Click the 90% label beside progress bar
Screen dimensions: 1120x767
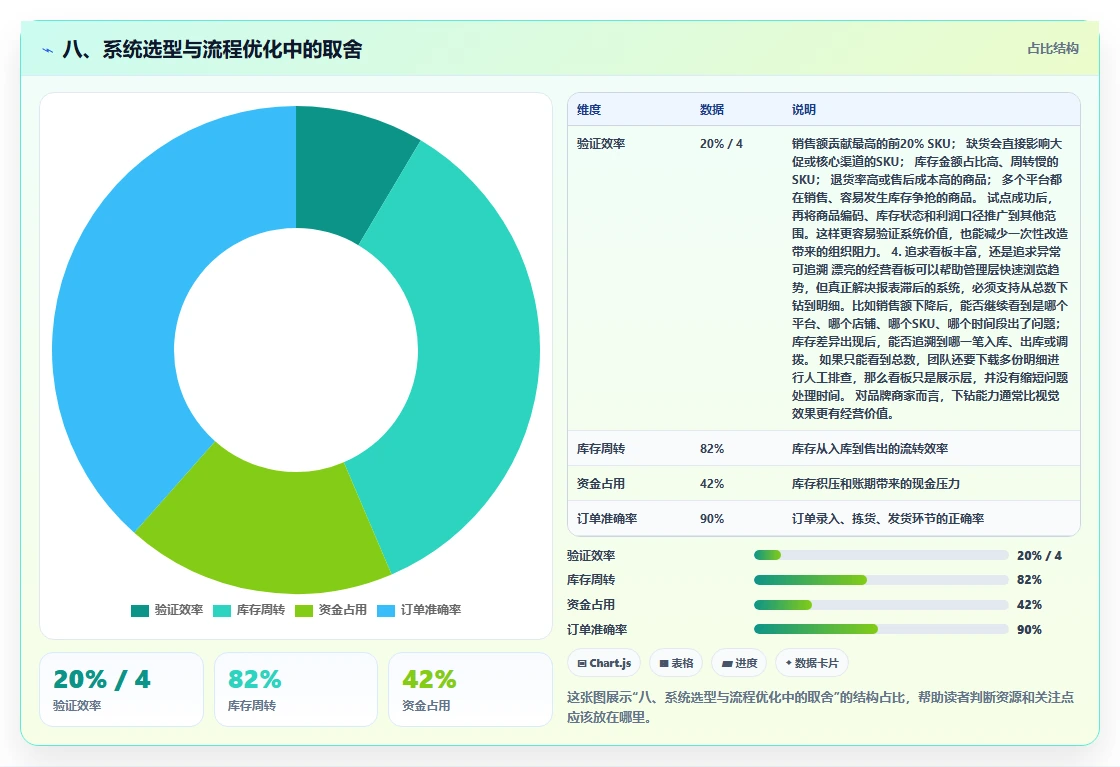tap(1029, 630)
